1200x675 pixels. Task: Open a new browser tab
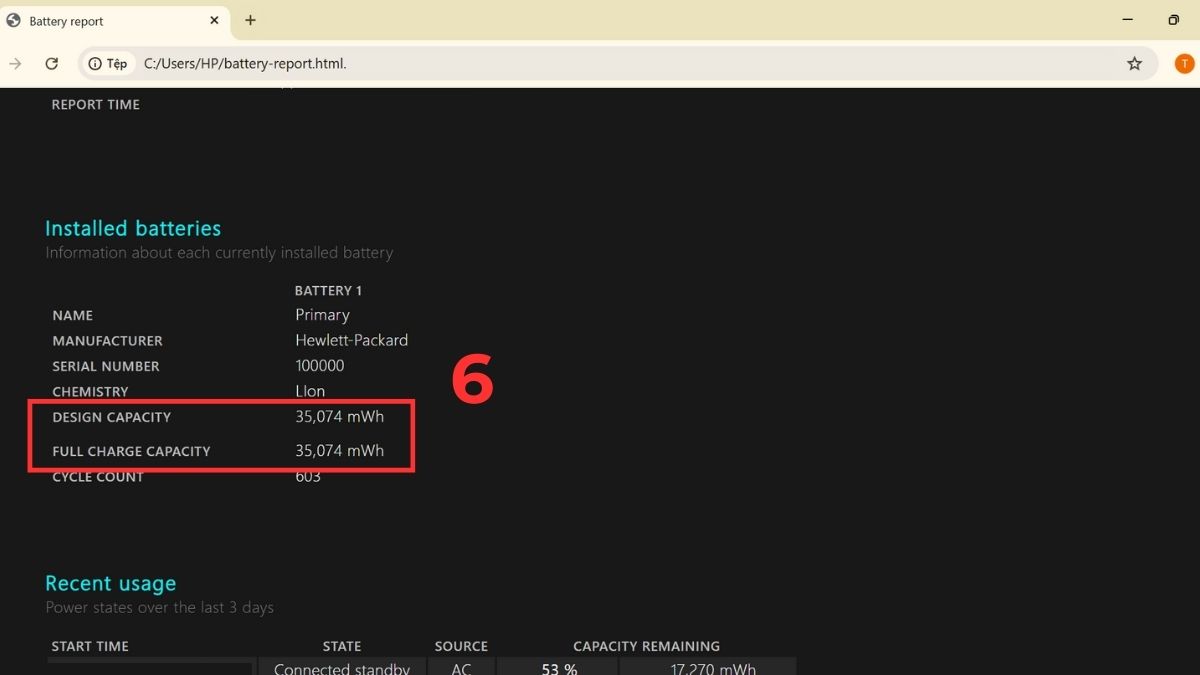click(x=250, y=20)
